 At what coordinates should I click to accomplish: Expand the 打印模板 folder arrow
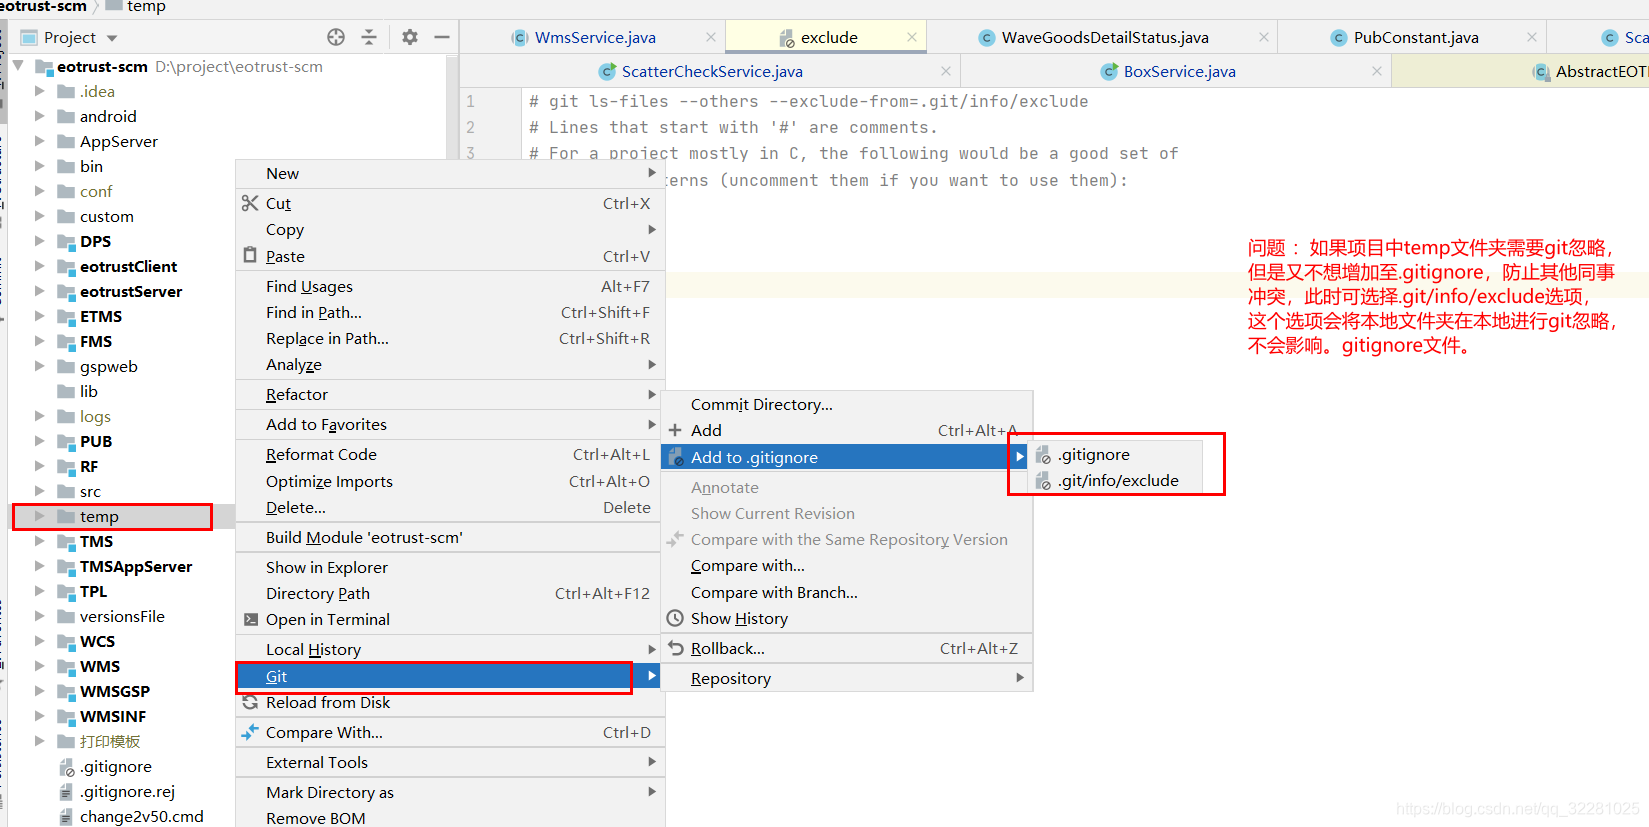click(x=40, y=741)
